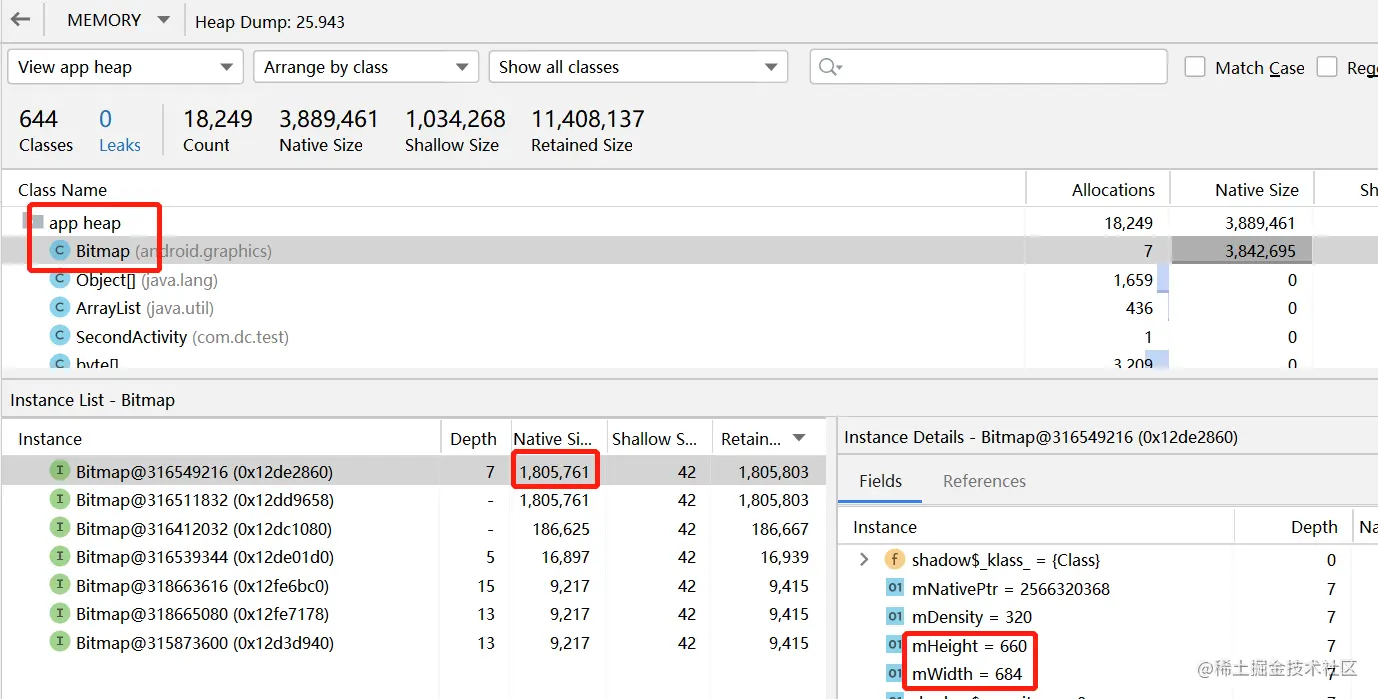1378x699 pixels.
Task: Select instance Bitmap@318663616
Action: click(x=414, y=586)
